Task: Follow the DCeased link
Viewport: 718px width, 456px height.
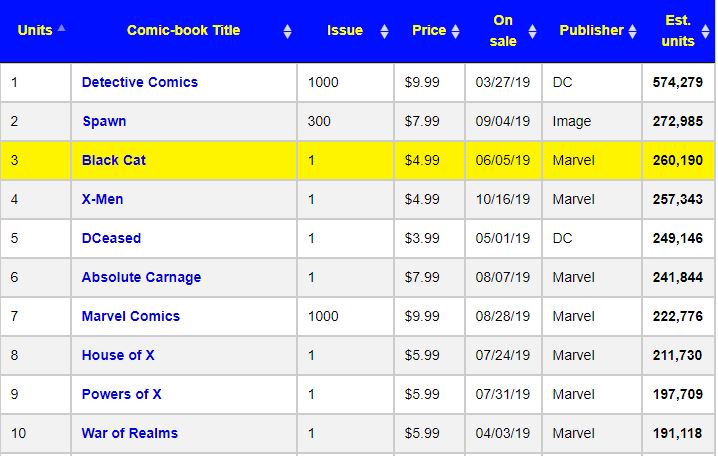Action: pyautogui.click(x=111, y=238)
